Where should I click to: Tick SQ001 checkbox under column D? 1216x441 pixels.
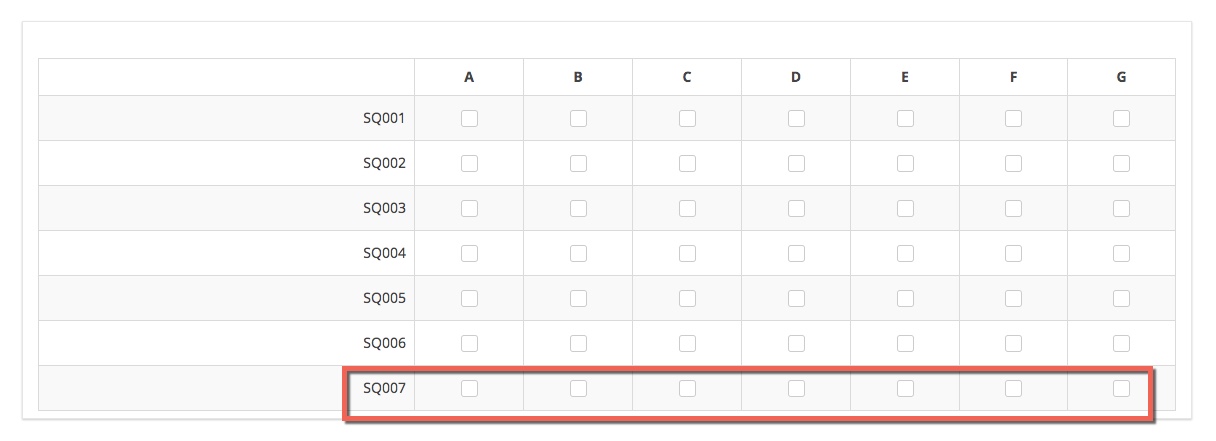click(x=796, y=118)
